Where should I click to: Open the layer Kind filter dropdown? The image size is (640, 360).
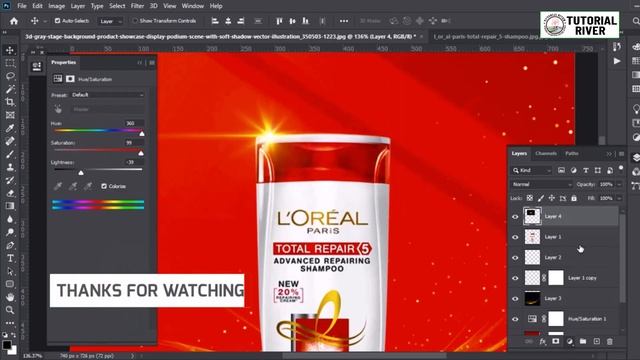532,171
